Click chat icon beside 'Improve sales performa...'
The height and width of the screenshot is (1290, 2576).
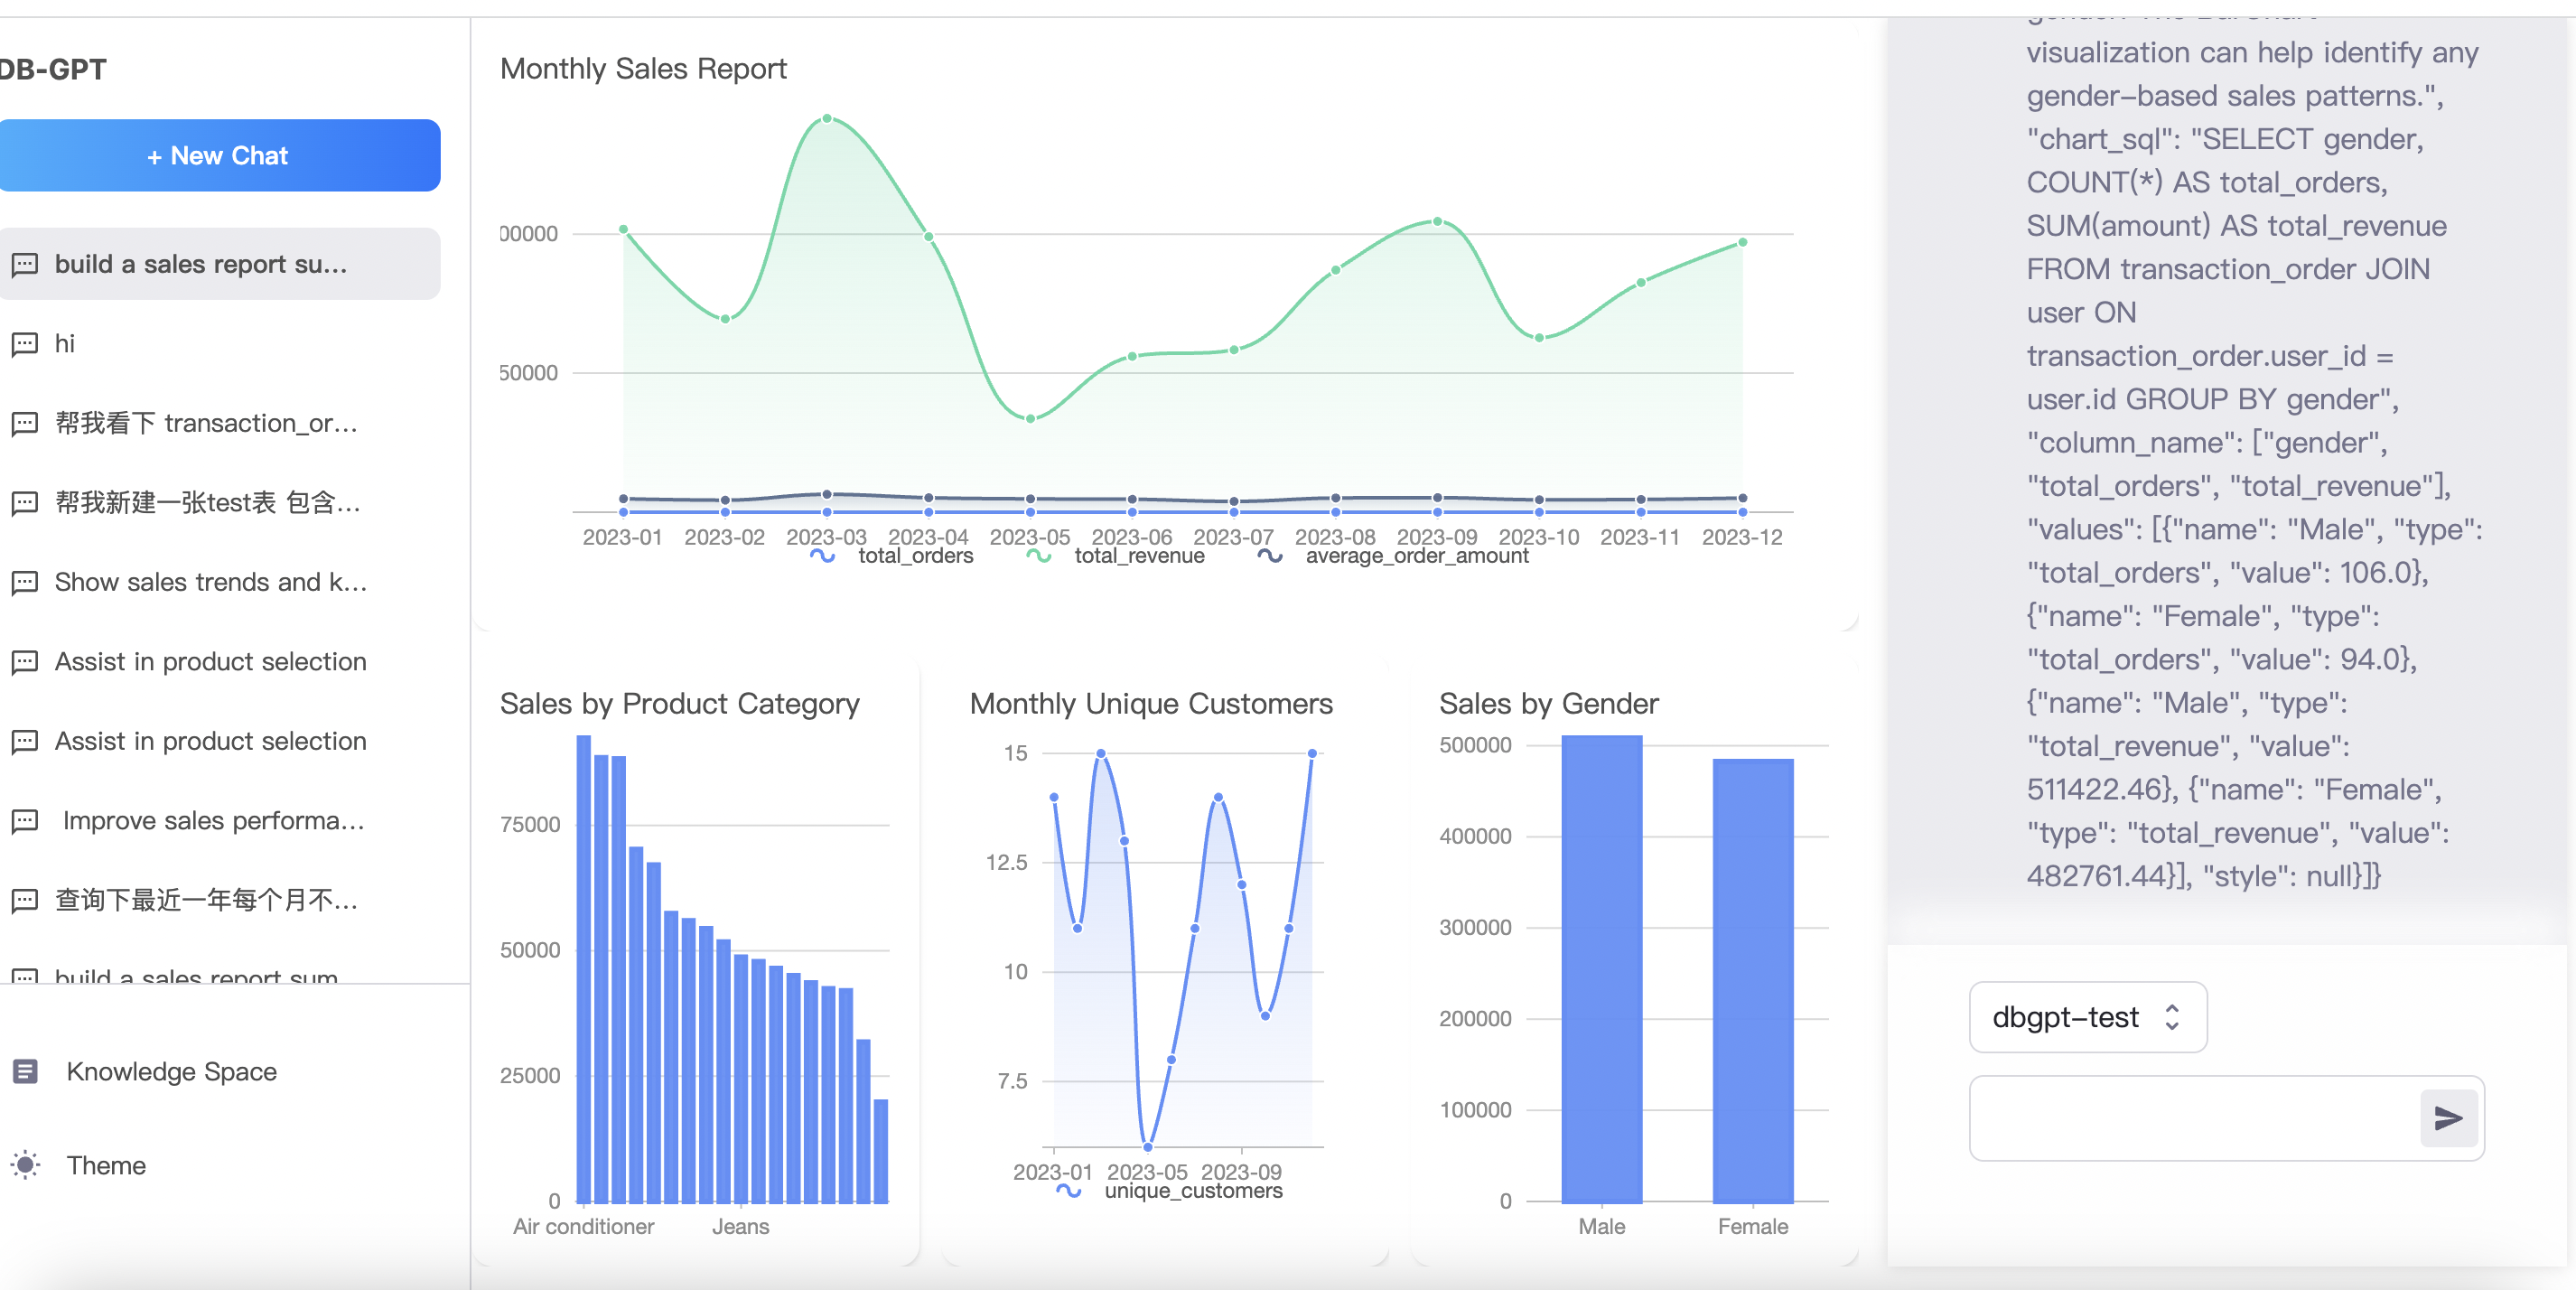(25, 821)
